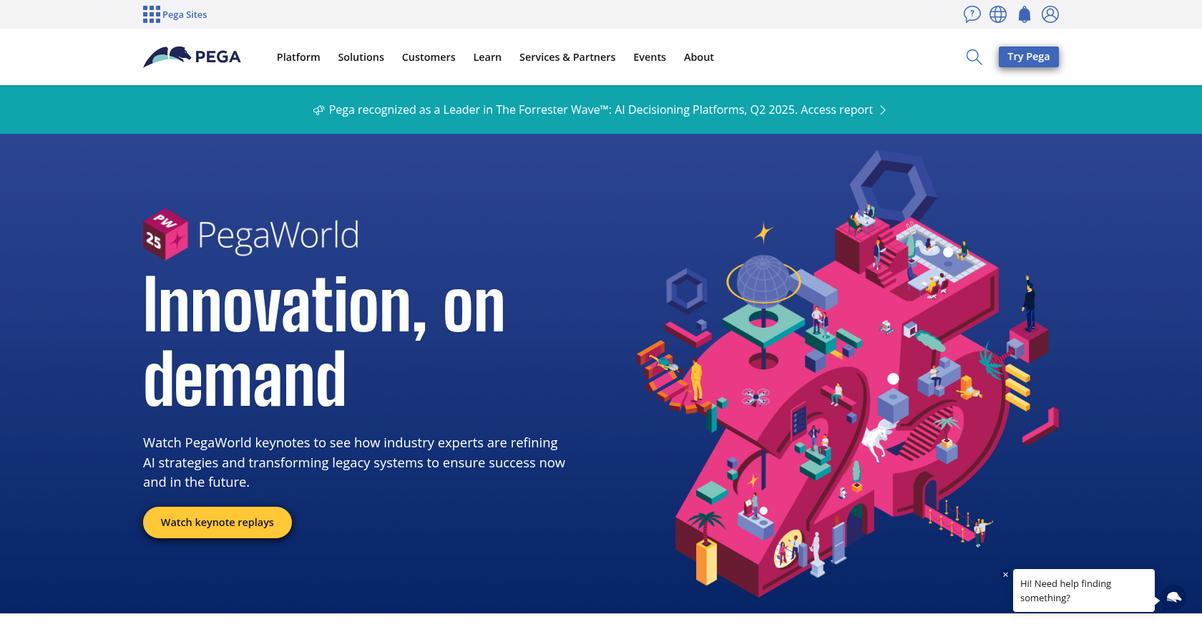Open the globe language selector icon
Image resolution: width=1202 pixels, height=627 pixels.
(x=998, y=14)
